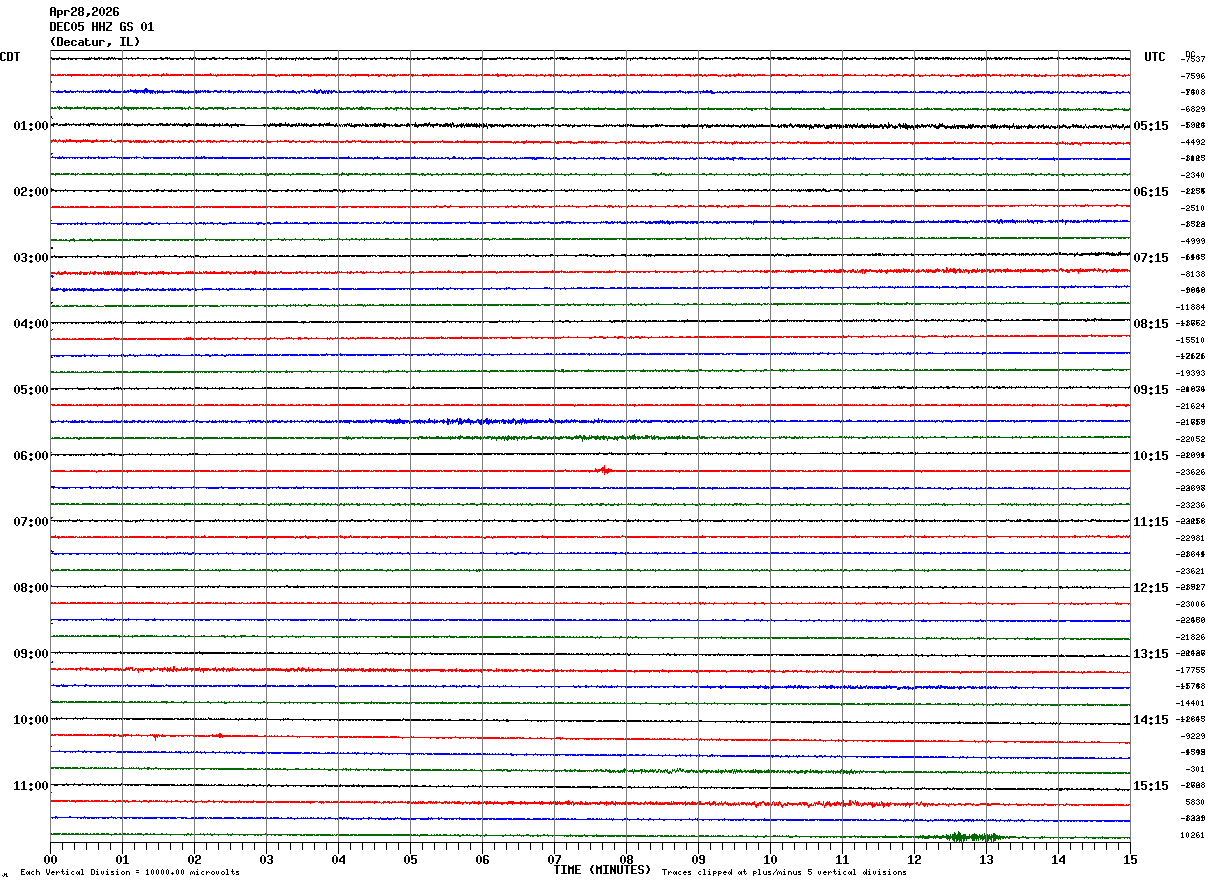Image resolution: width=1210 pixels, height=886 pixels.
Task: Click the DC offset value -22052
Action: tap(1191, 439)
